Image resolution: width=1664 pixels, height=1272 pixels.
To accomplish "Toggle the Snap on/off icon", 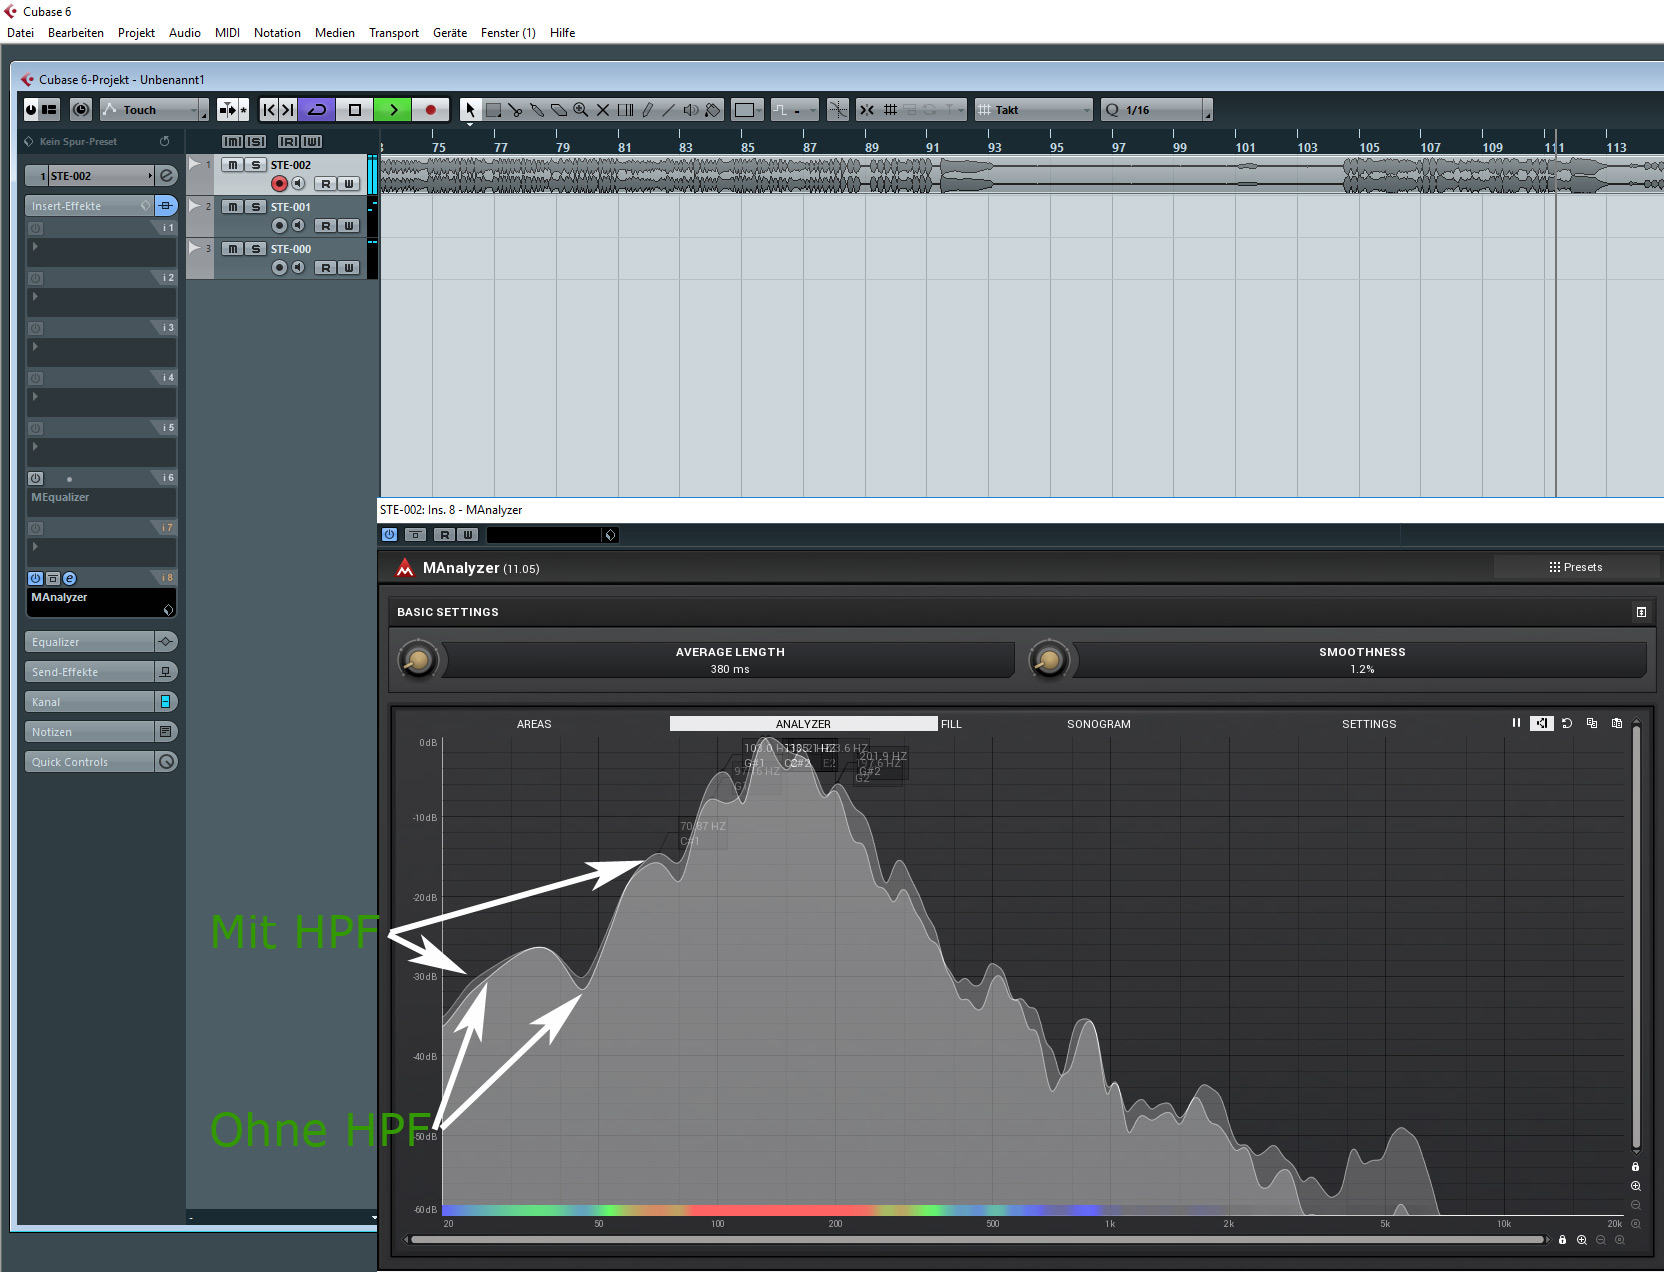I will pos(867,110).
